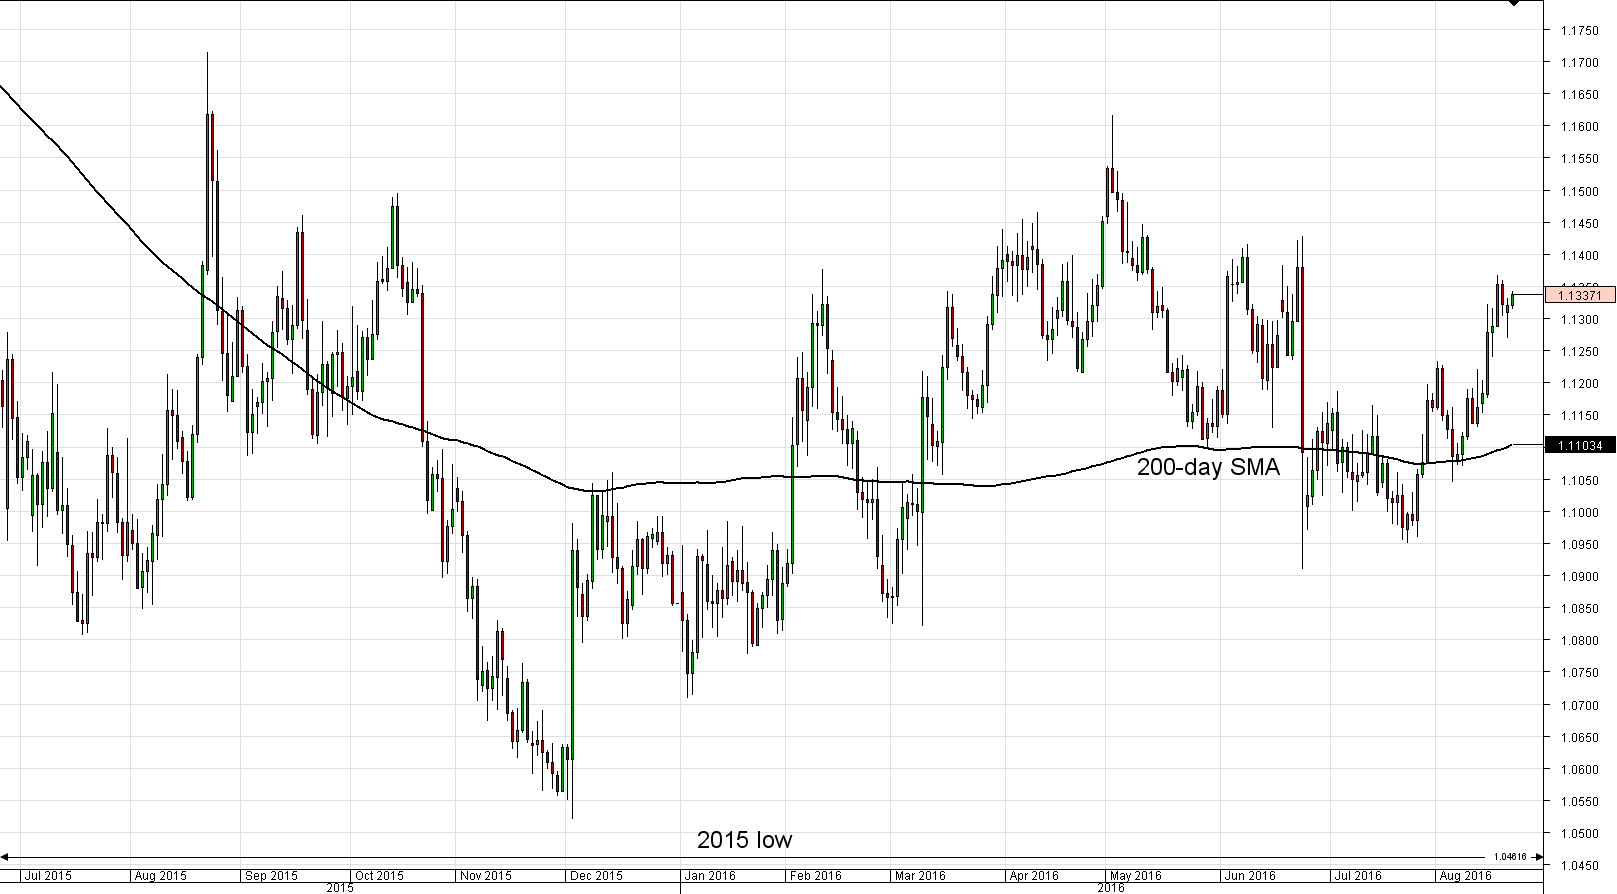Image resolution: width=1617 pixels, height=894 pixels.
Task: Click the 1.1050 price axis label
Action: (x=1580, y=481)
